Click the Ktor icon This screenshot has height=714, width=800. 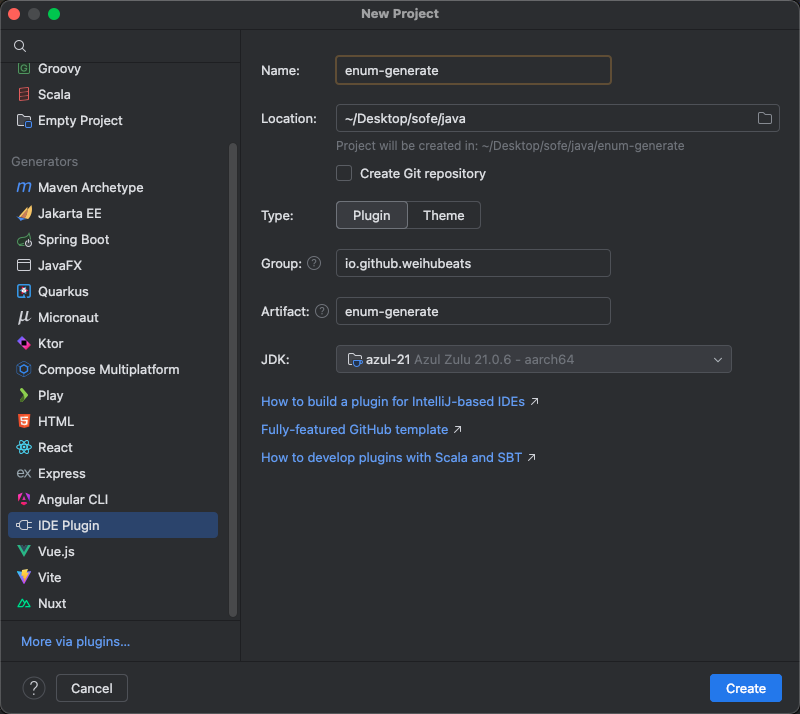click(x=23, y=343)
